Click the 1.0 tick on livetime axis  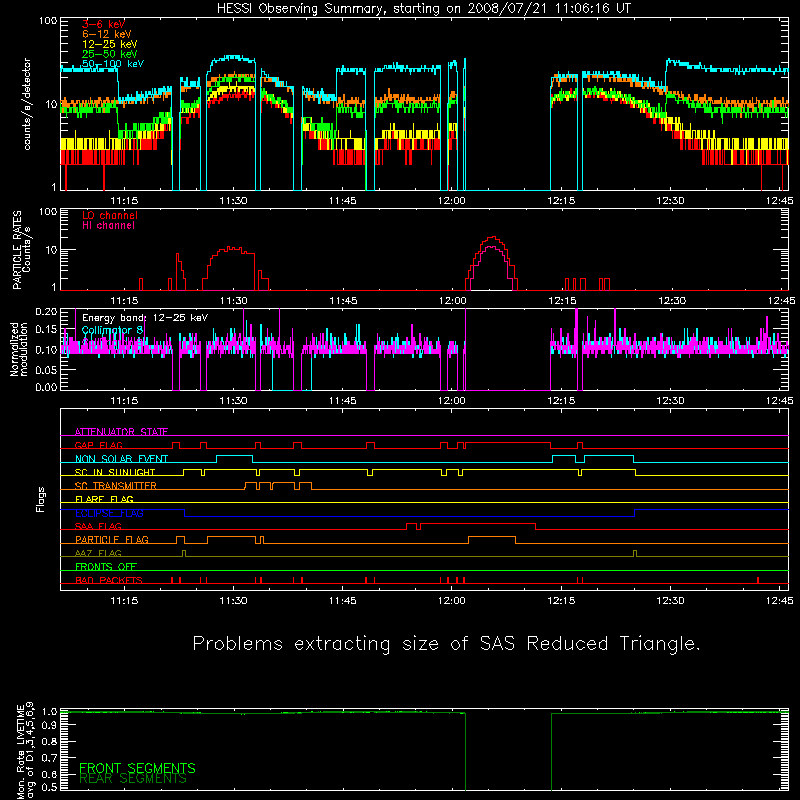coord(49,712)
